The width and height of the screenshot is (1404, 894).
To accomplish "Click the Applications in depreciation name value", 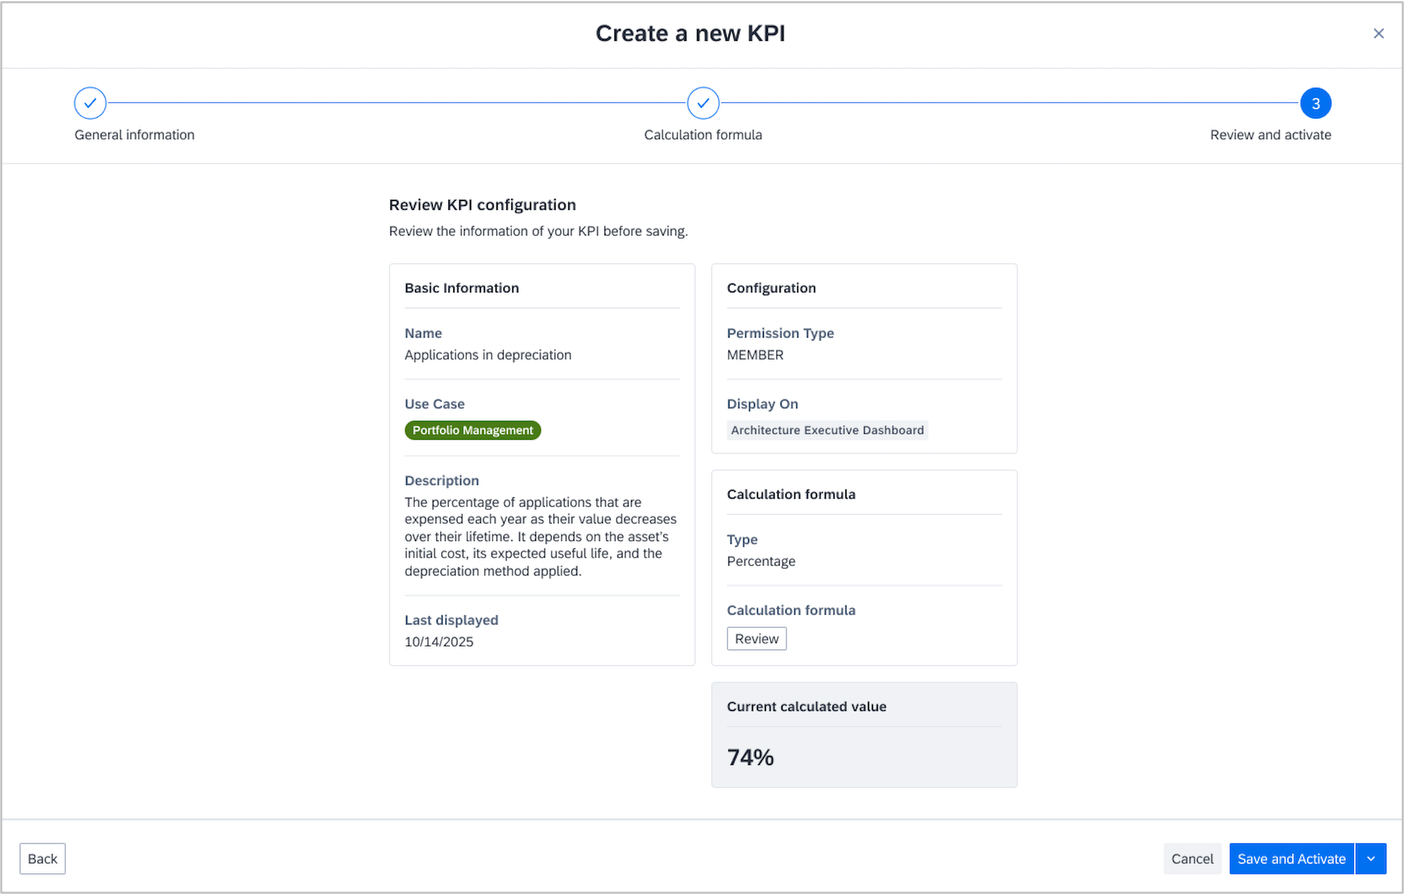I will (x=488, y=355).
